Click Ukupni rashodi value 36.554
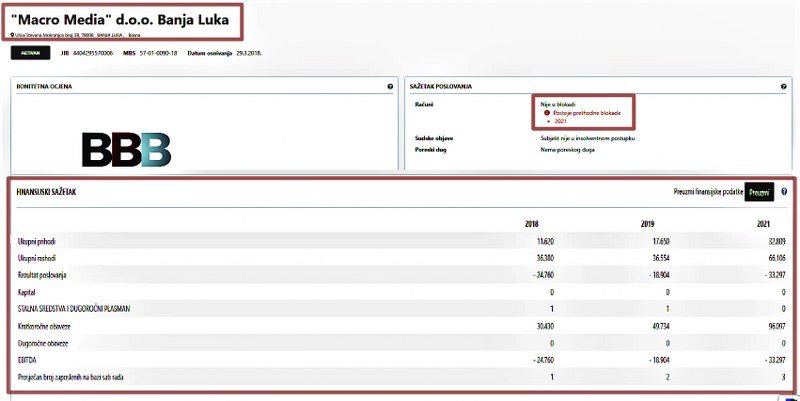Screen dimensions: 800x401 pos(660,258)
